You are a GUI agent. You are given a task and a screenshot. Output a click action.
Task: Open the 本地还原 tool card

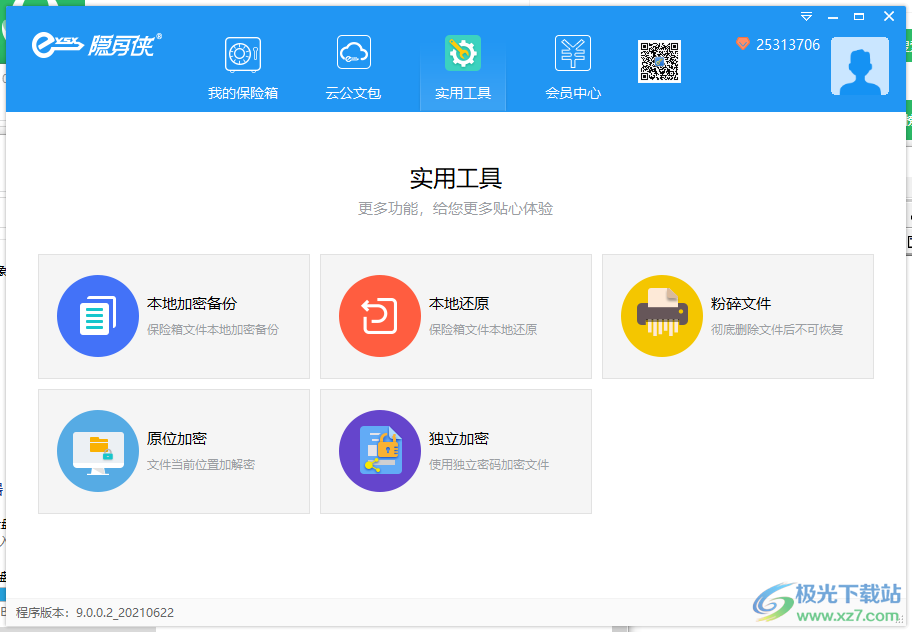pos(456,316)
